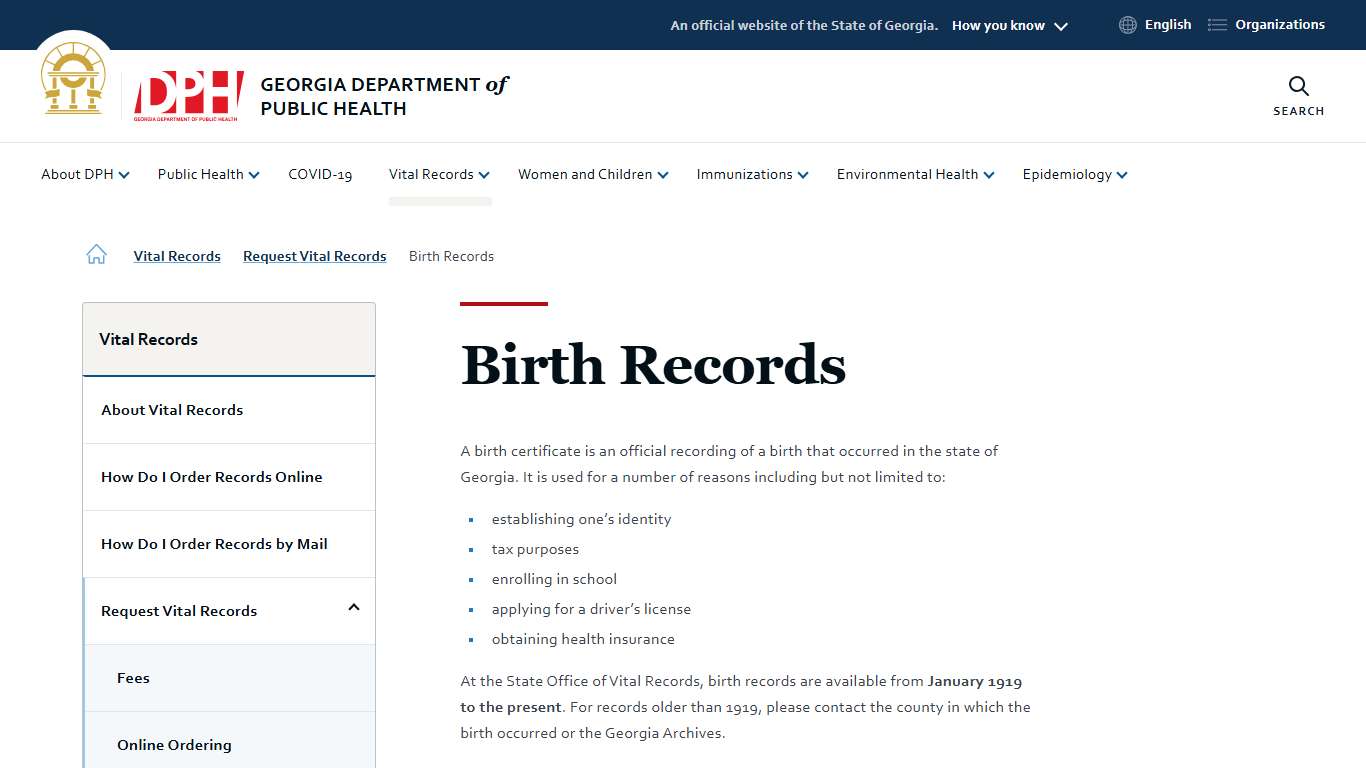Open the Immunizations navigation menu

click(751, 174)
